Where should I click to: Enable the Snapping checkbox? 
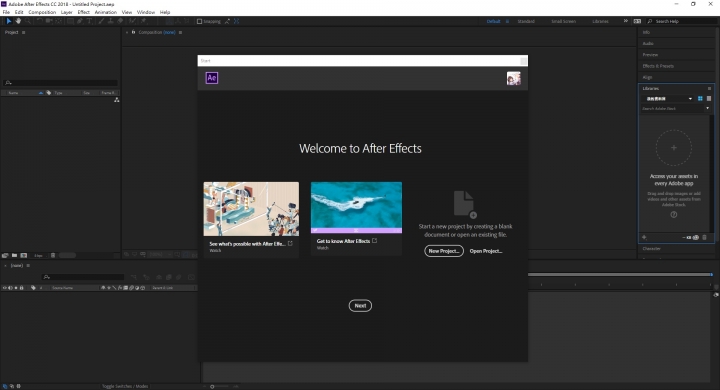point(199,21)
